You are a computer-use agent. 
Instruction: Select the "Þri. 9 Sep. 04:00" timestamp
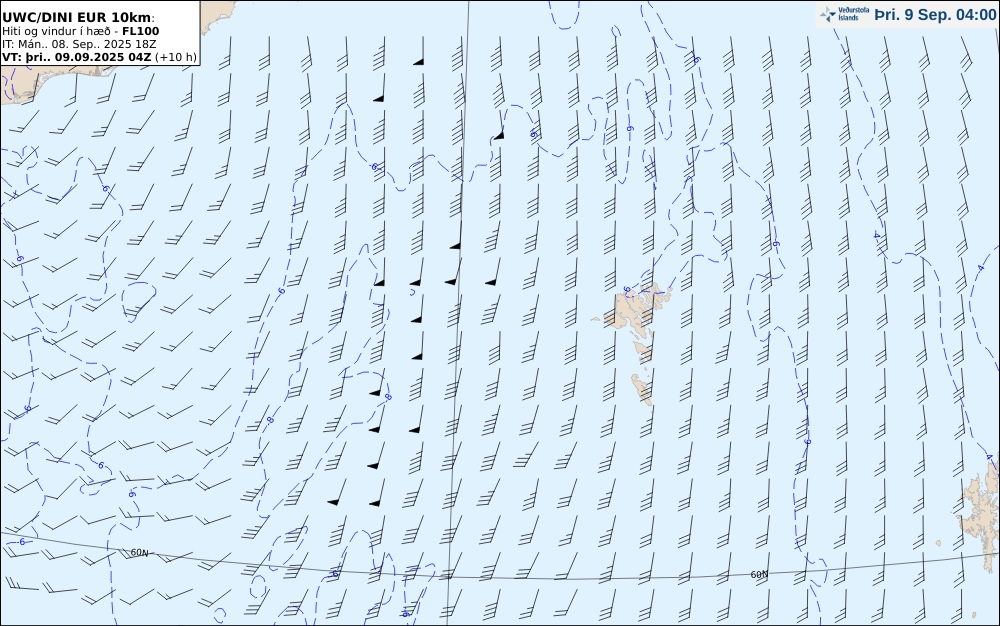pyautogui.click(x=936, y=15)
